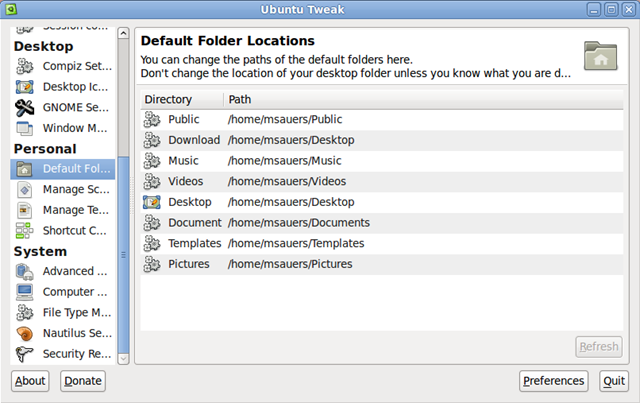Open GNOME Settings wrench icon
This screenshot has height=403, width=640.
(x=24, y=108)
